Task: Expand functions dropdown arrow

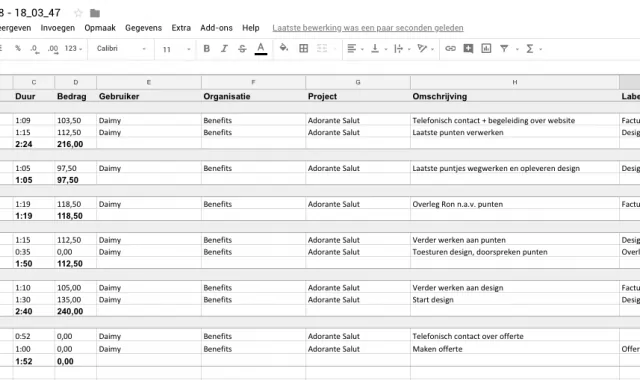Action: click(x=540, y=49)
